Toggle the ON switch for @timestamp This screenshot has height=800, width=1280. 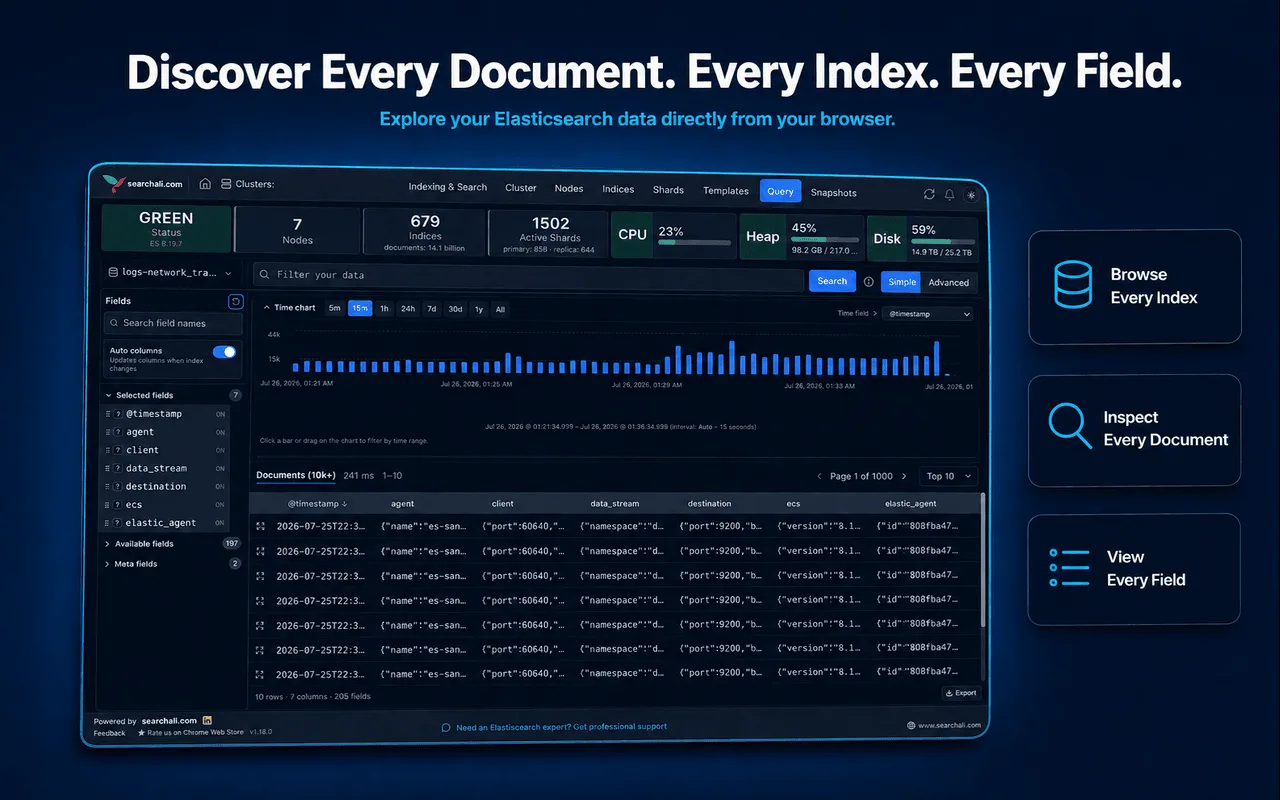point(220,414)
